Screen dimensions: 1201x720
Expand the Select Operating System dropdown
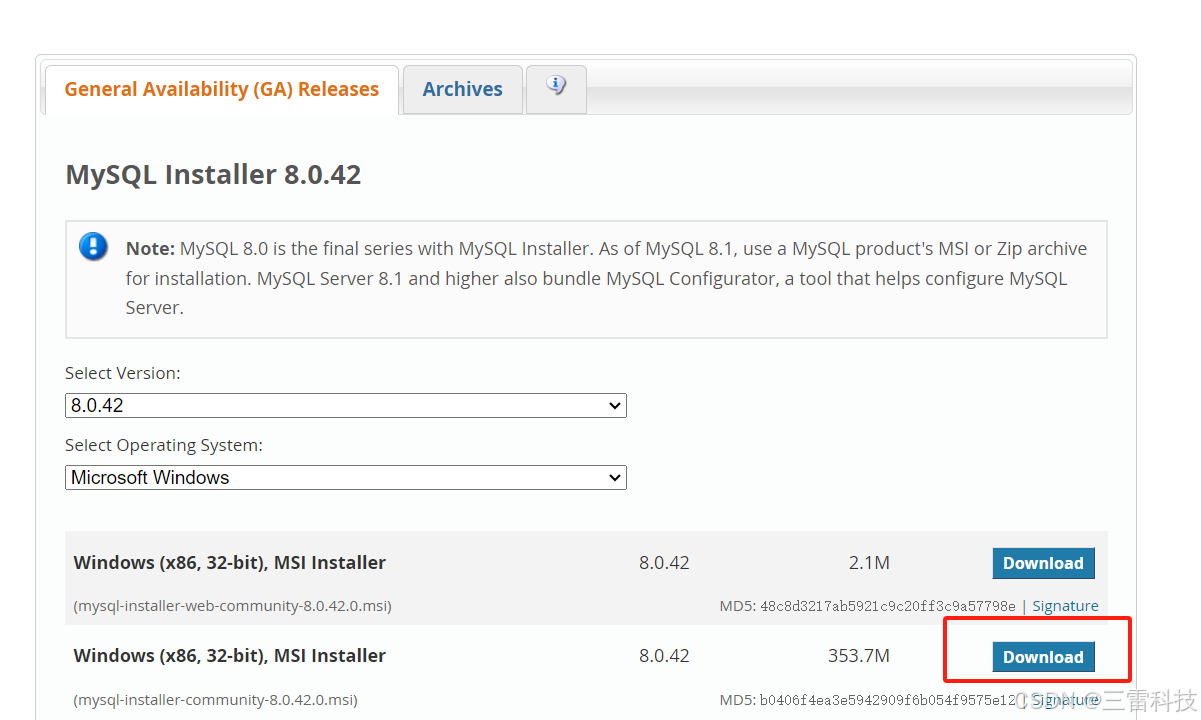[346, 477]
